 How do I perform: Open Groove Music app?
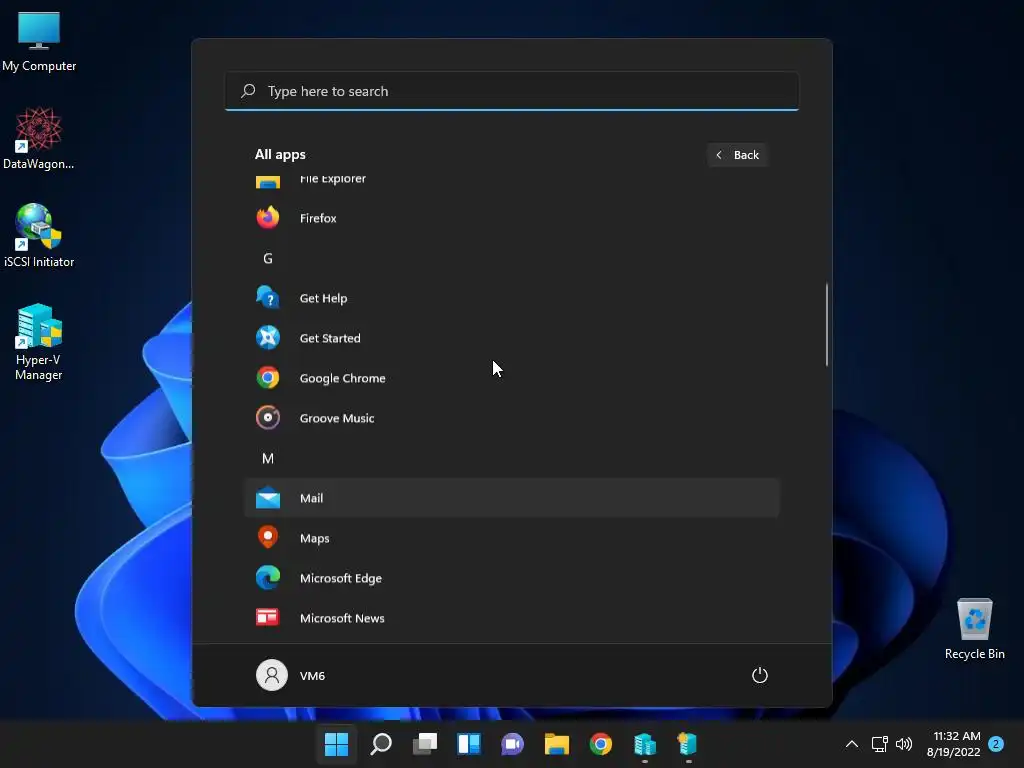coord(511,418)
